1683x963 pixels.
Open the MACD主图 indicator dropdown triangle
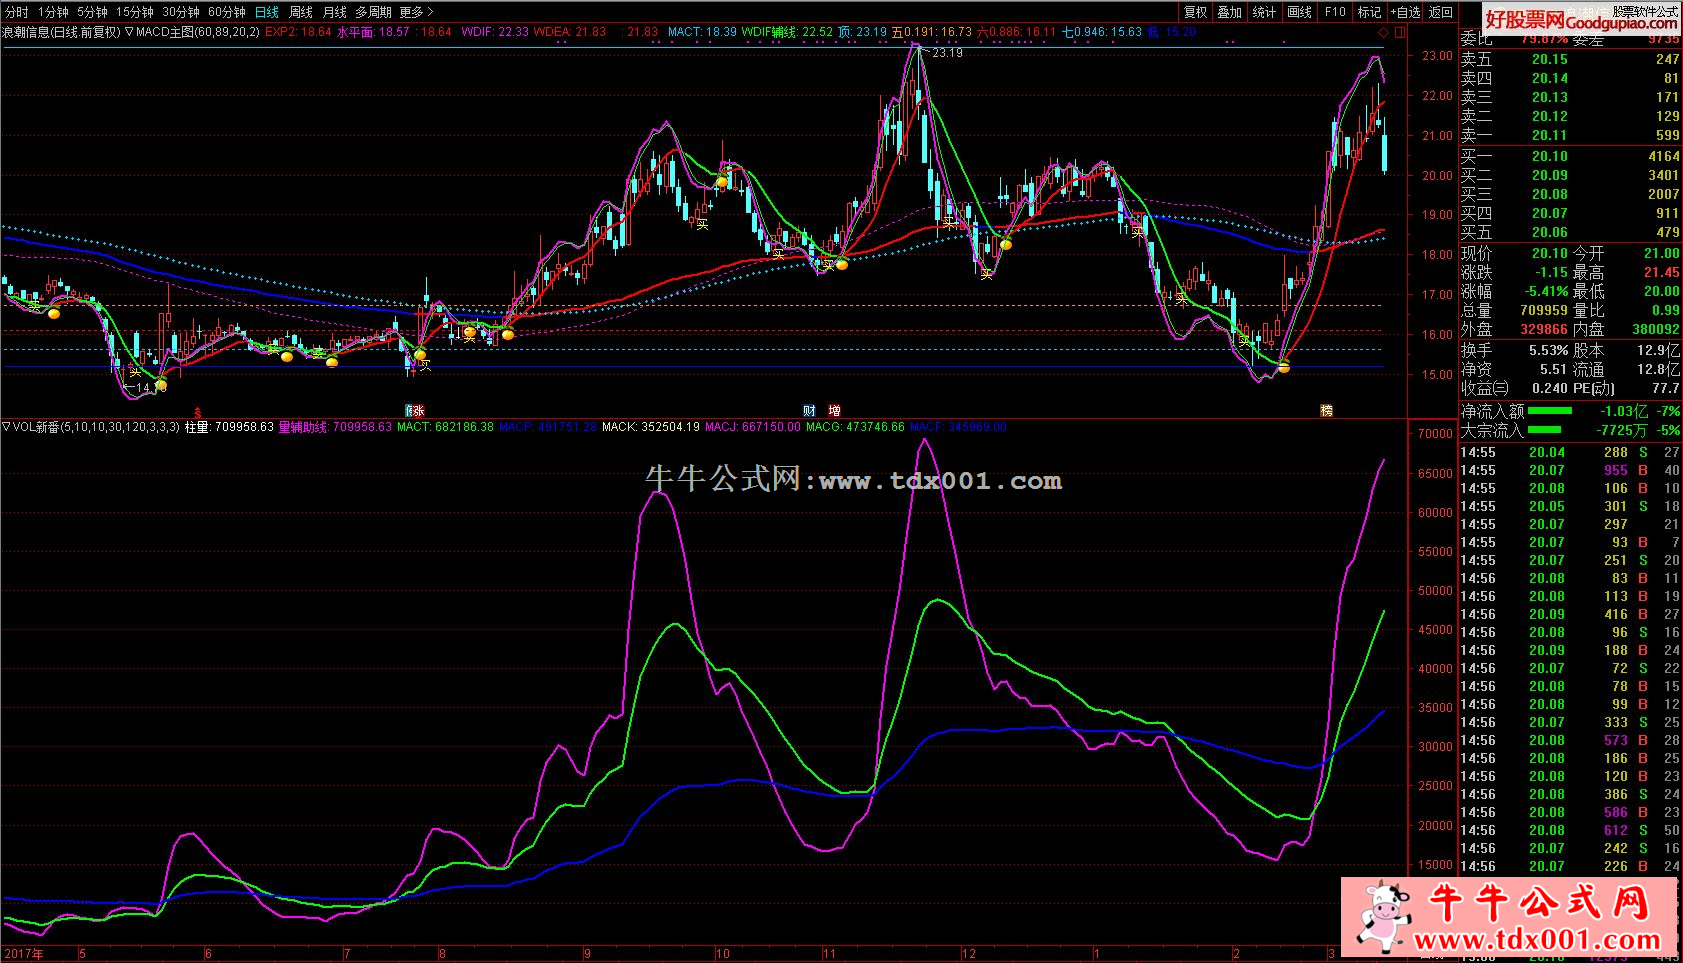pyautogui.click(x=129, y=31)
